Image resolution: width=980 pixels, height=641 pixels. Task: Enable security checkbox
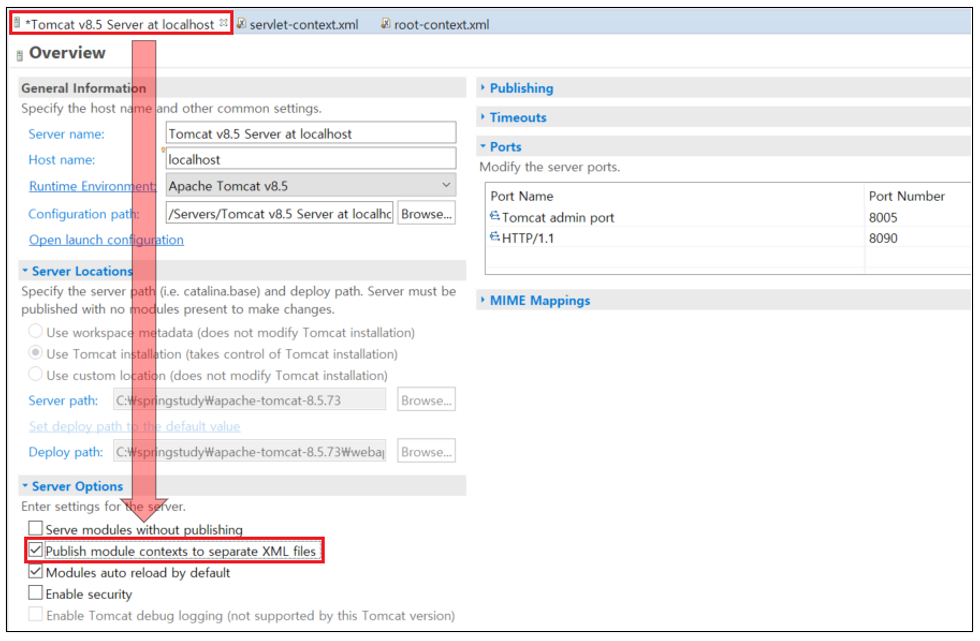(x=36, y=593)
